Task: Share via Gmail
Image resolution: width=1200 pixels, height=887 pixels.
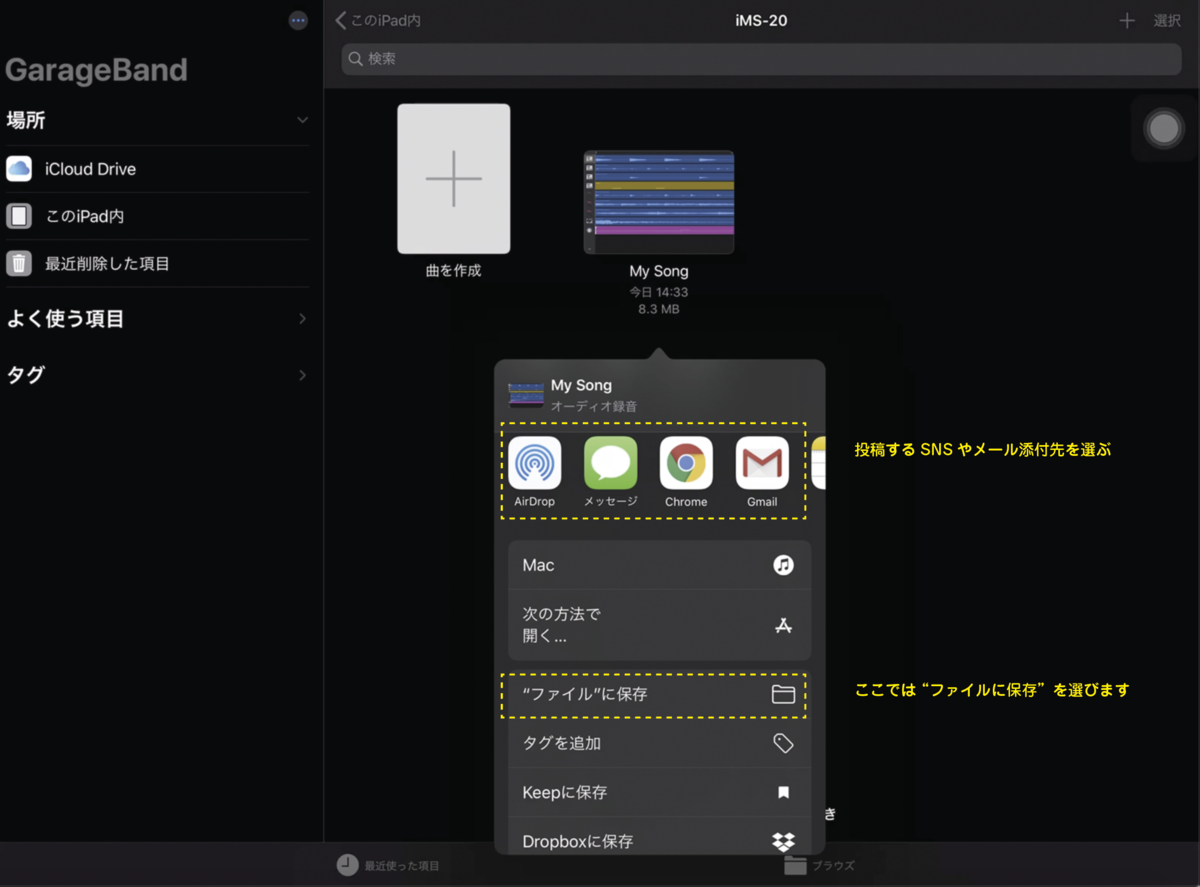Action: (x=762, y=472)
